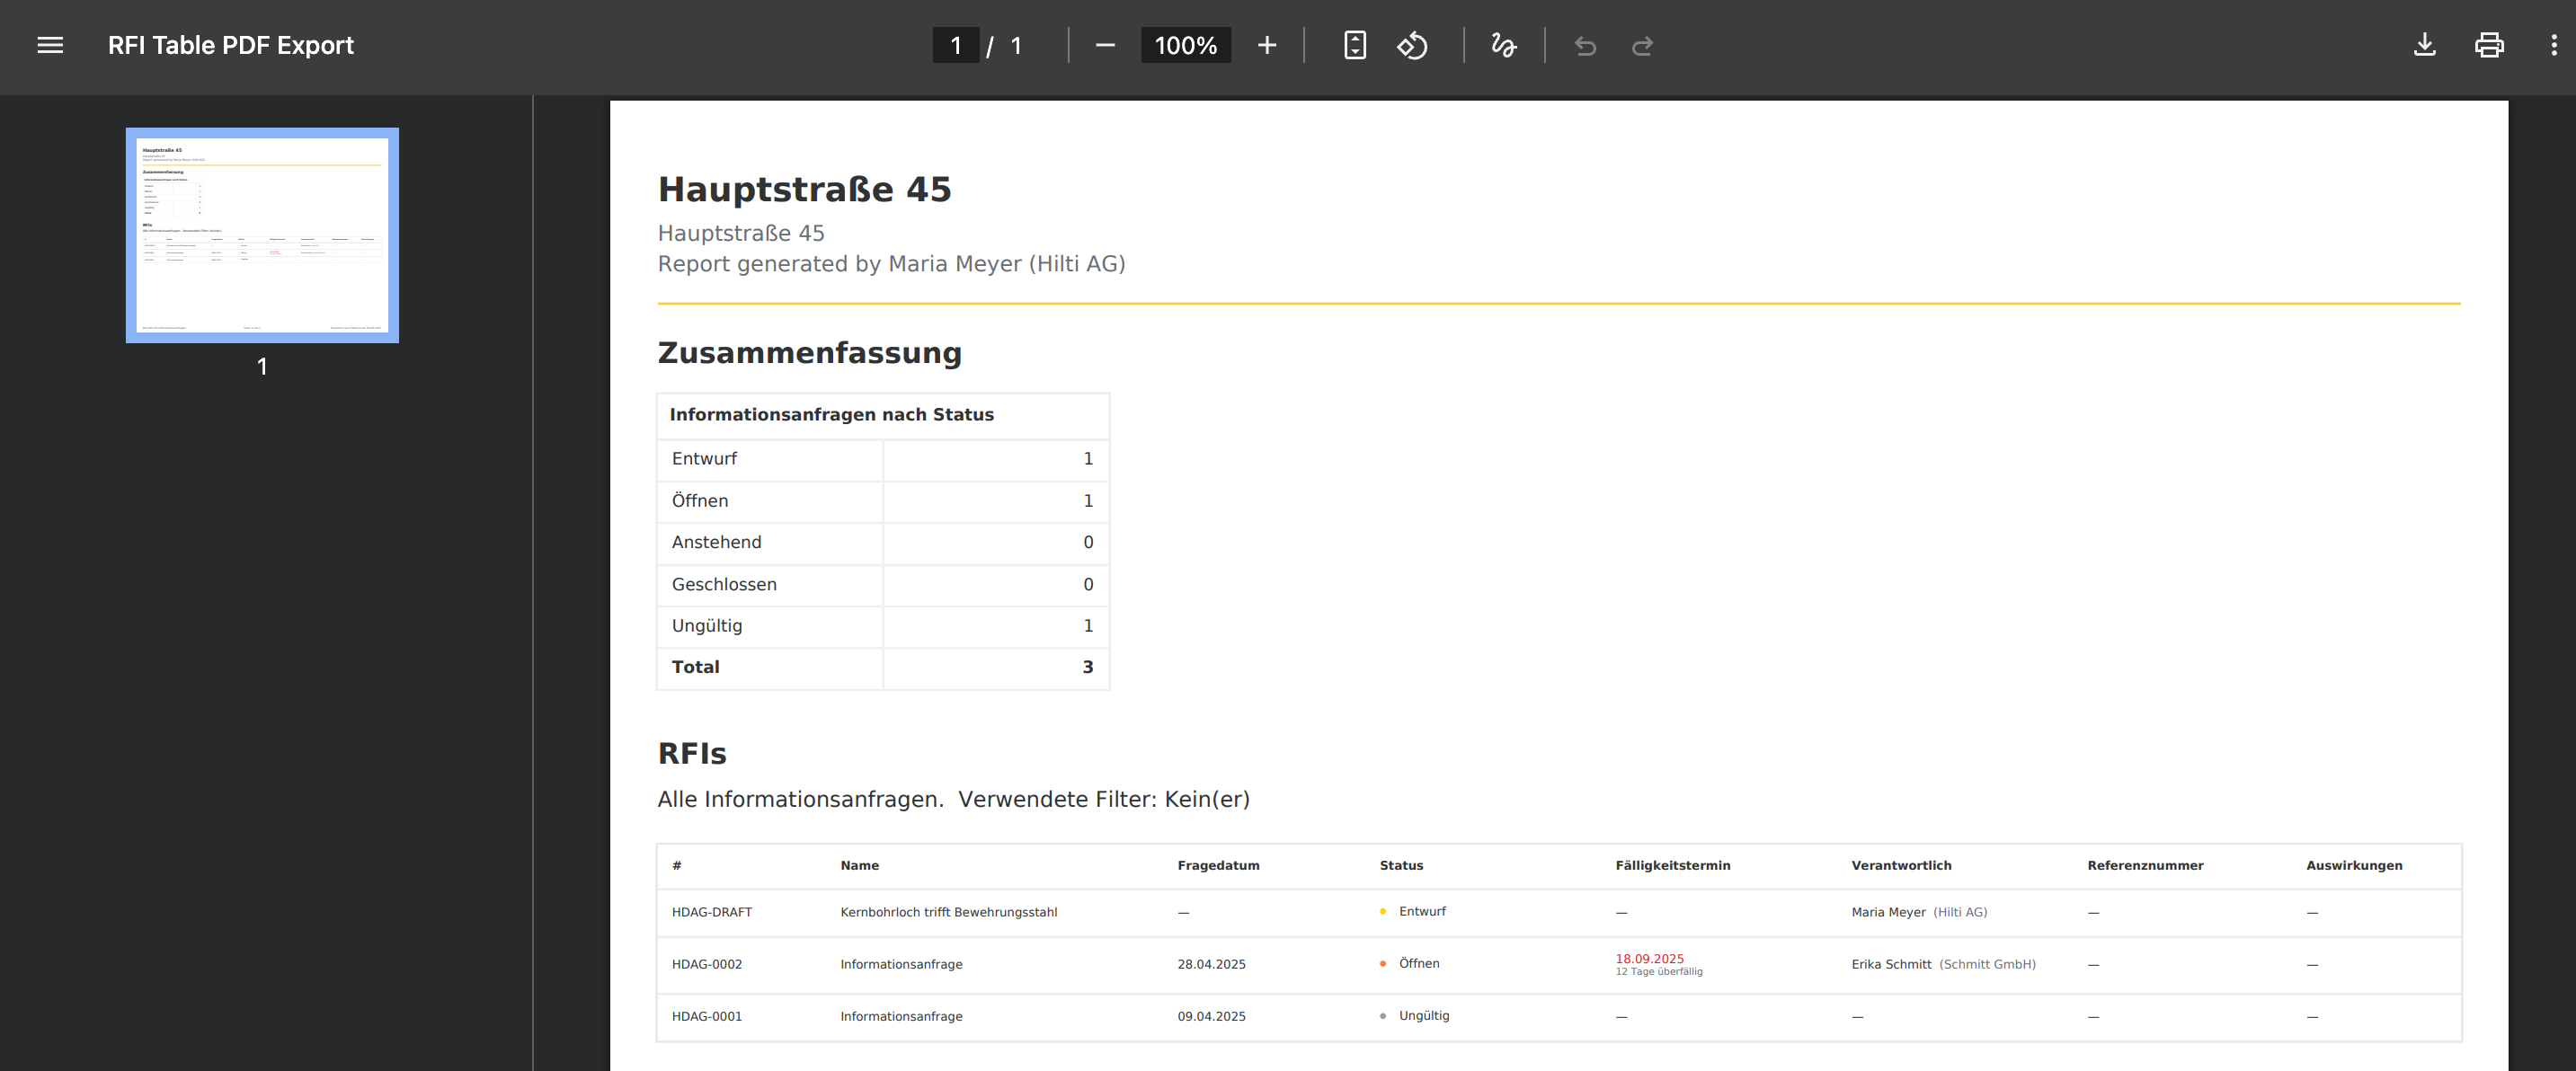Click the fit to page icon

click(x=1354, y=45)
